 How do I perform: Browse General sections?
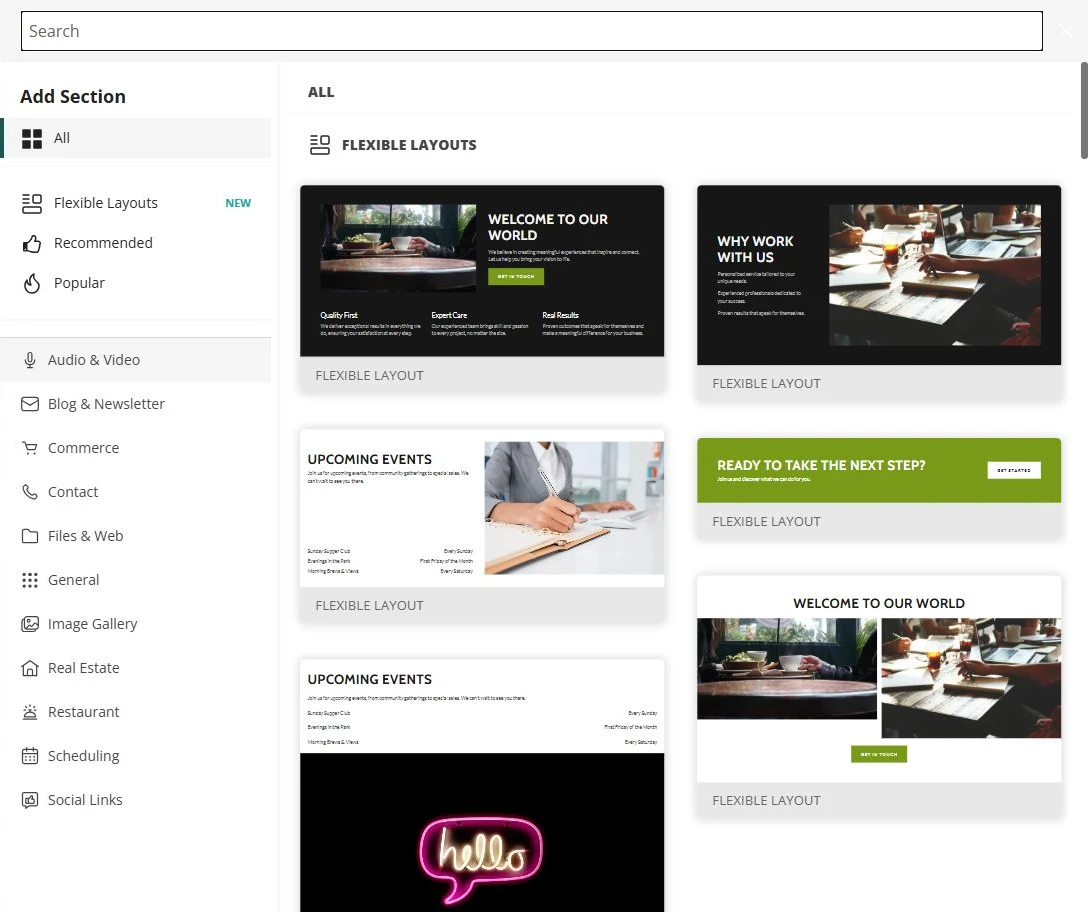click(136, 580)
